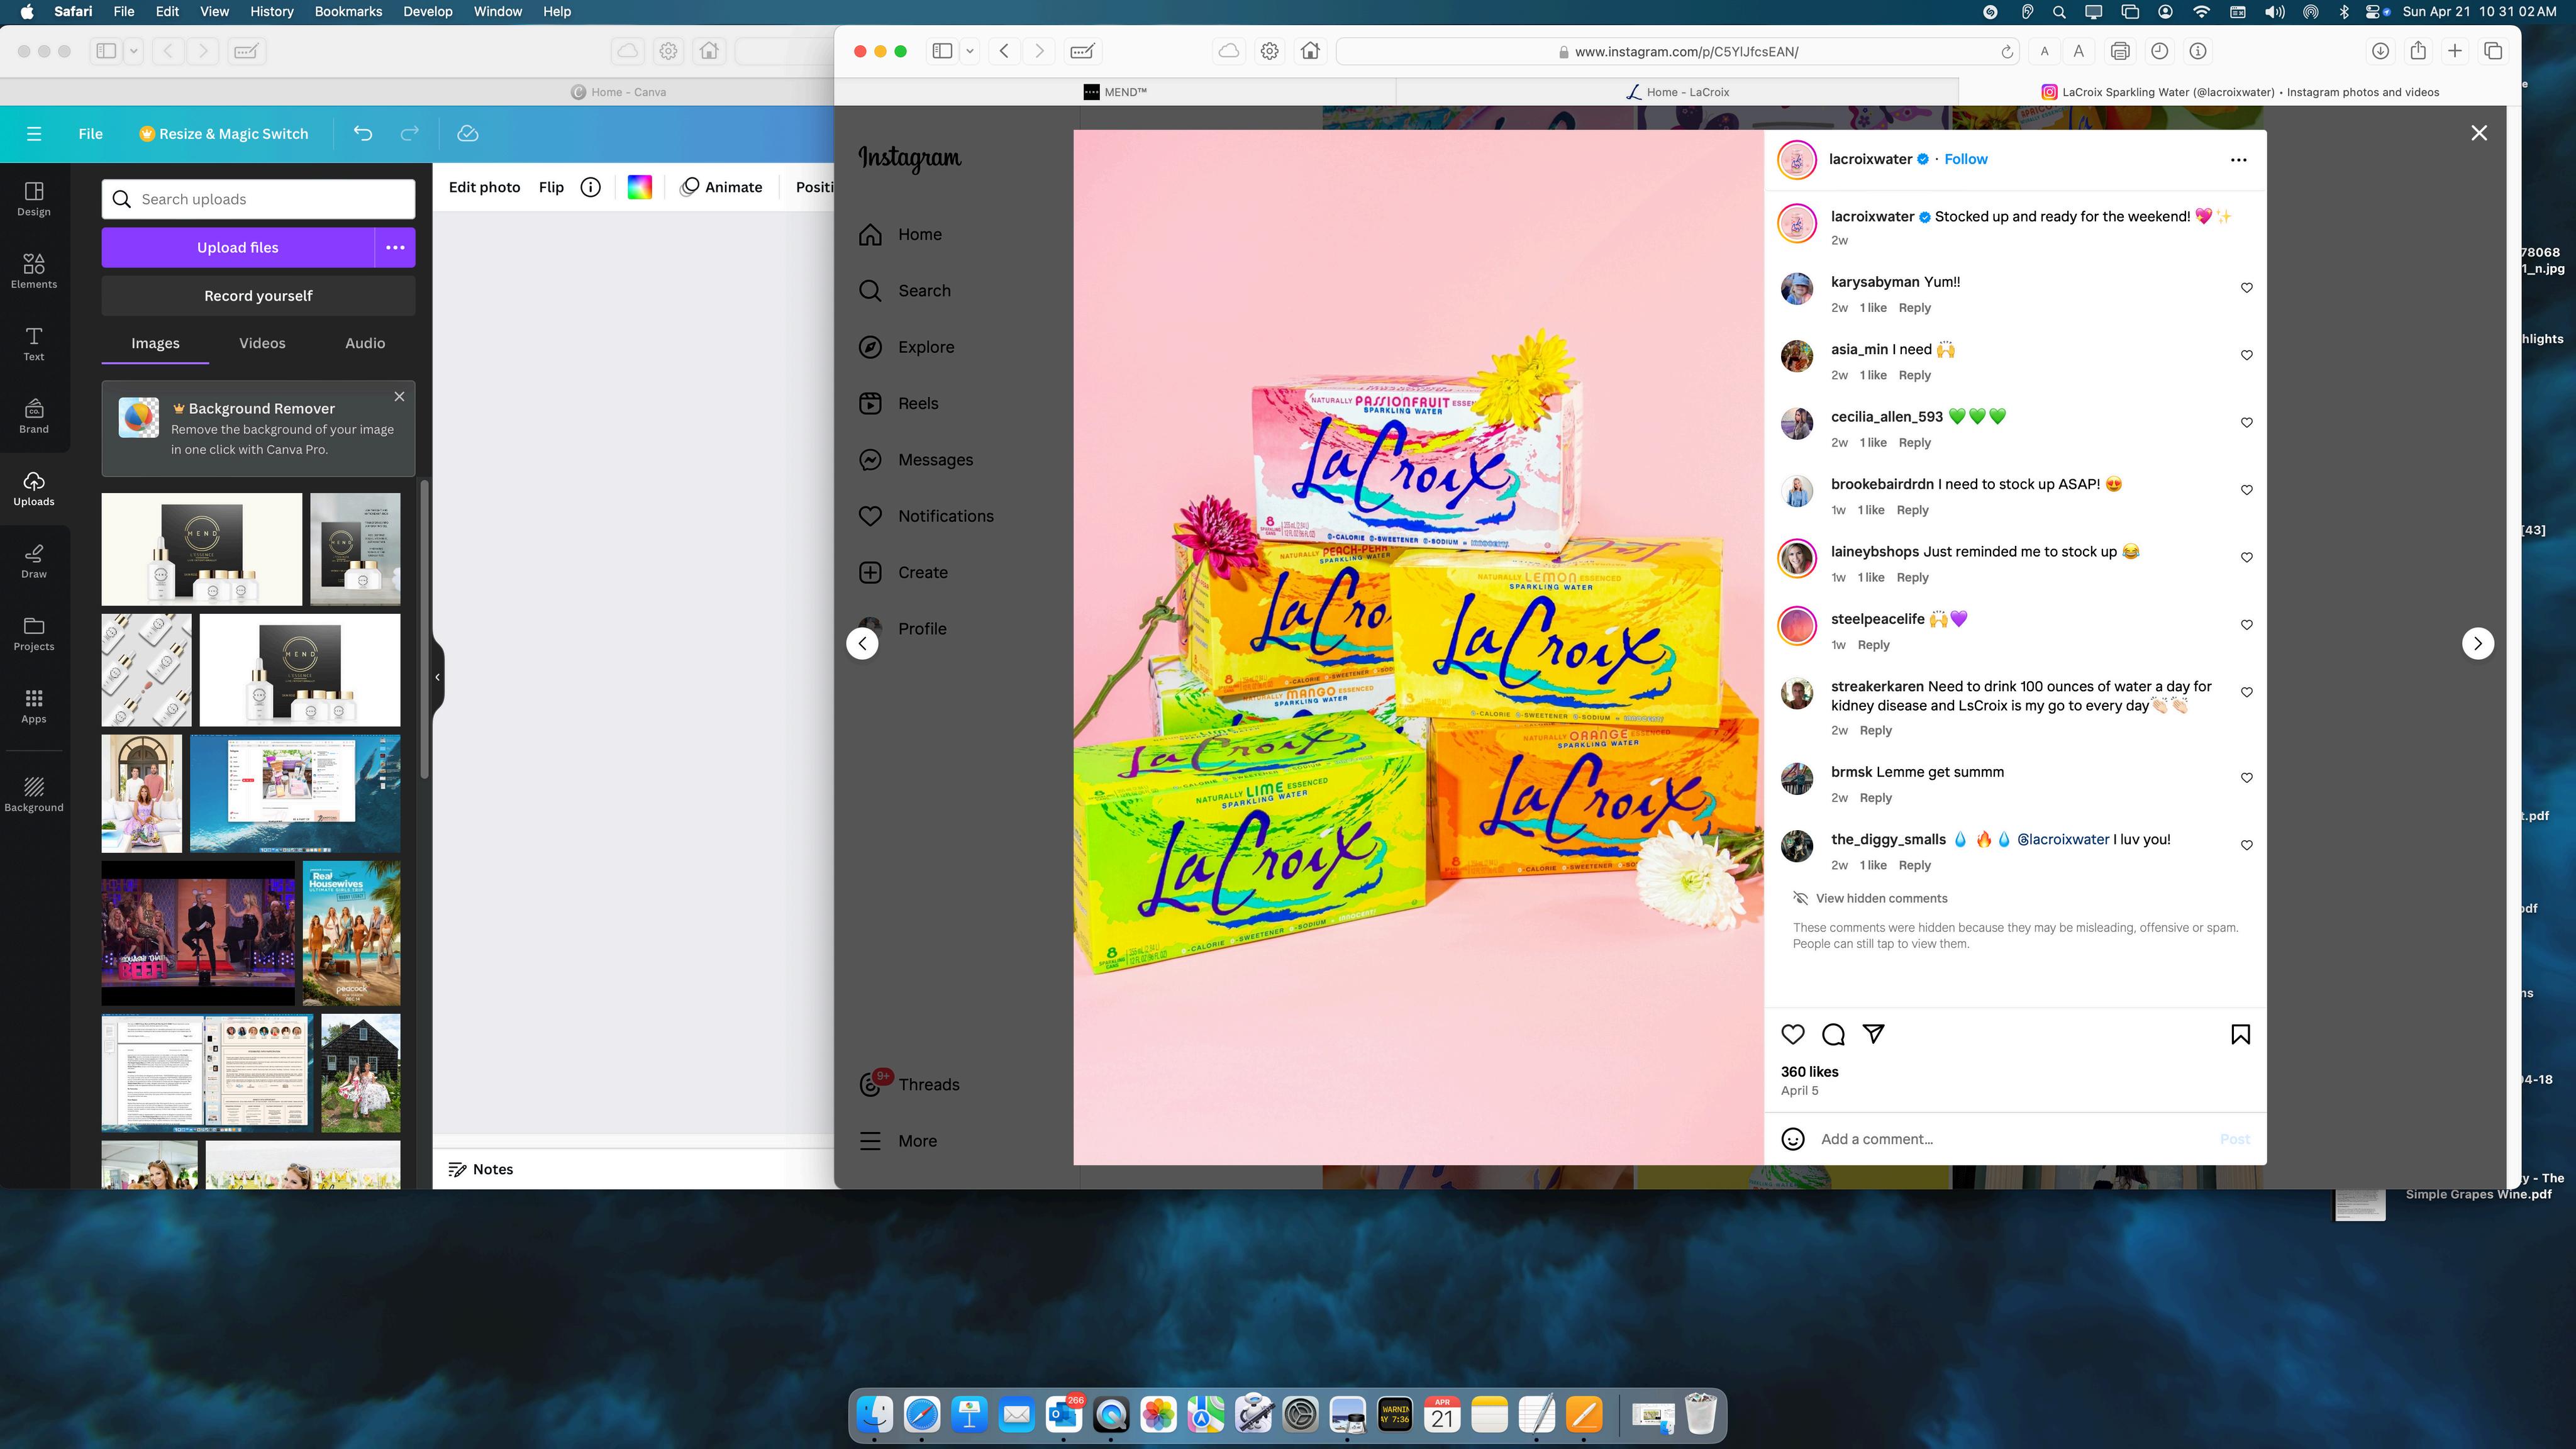Open post options three-dot menu

coord(2238,159)
